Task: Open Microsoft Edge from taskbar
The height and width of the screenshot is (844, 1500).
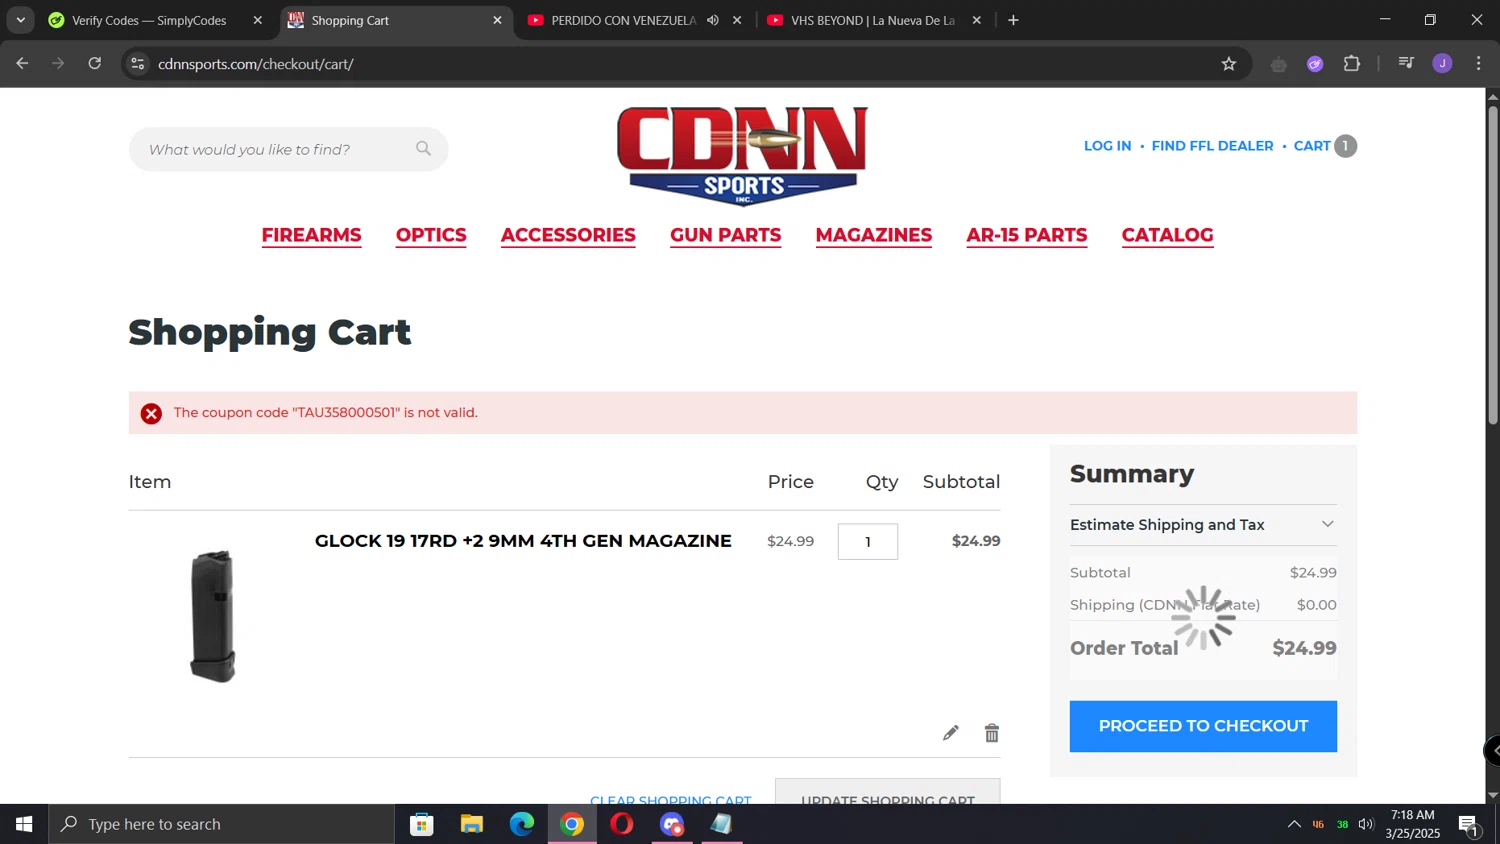Action: 522,824
